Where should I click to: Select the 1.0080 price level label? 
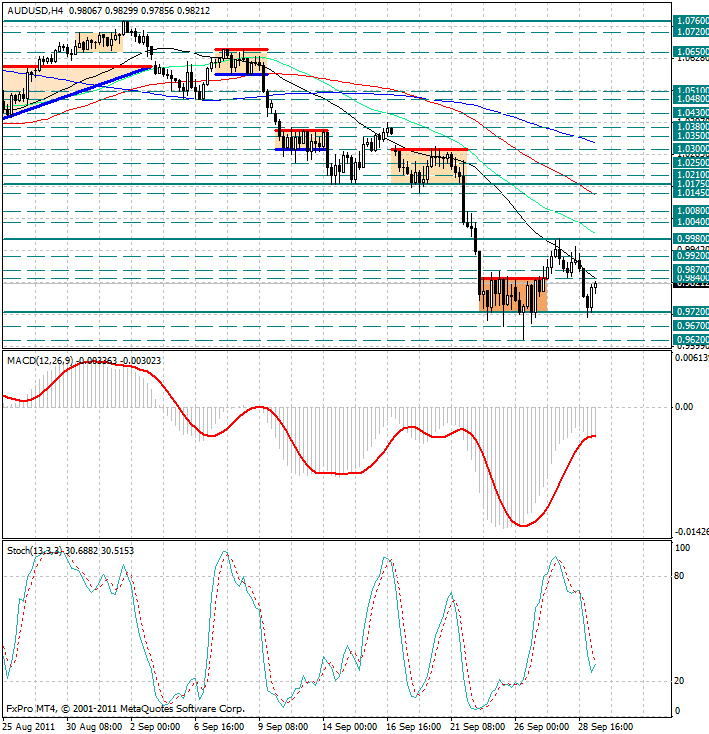click(x=691, y=211)
